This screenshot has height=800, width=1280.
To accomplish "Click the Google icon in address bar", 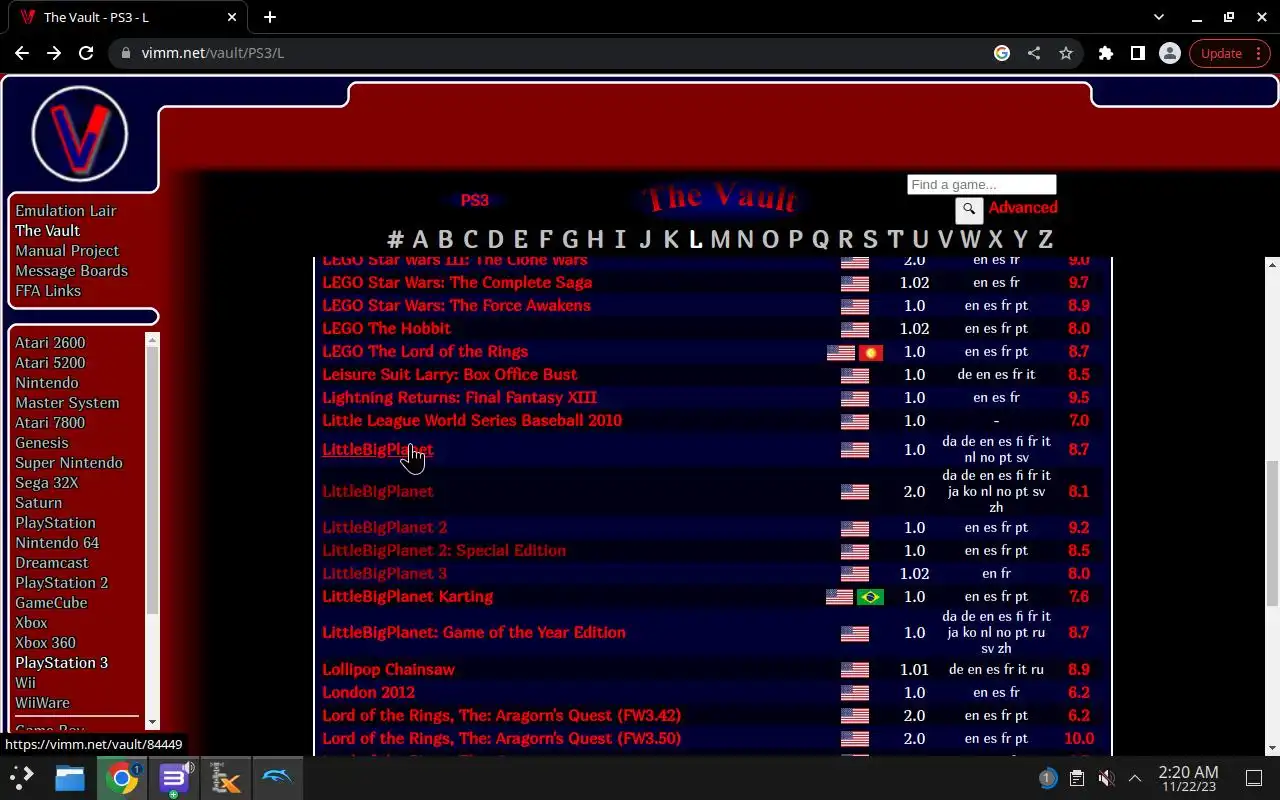I will (1002, 53).
